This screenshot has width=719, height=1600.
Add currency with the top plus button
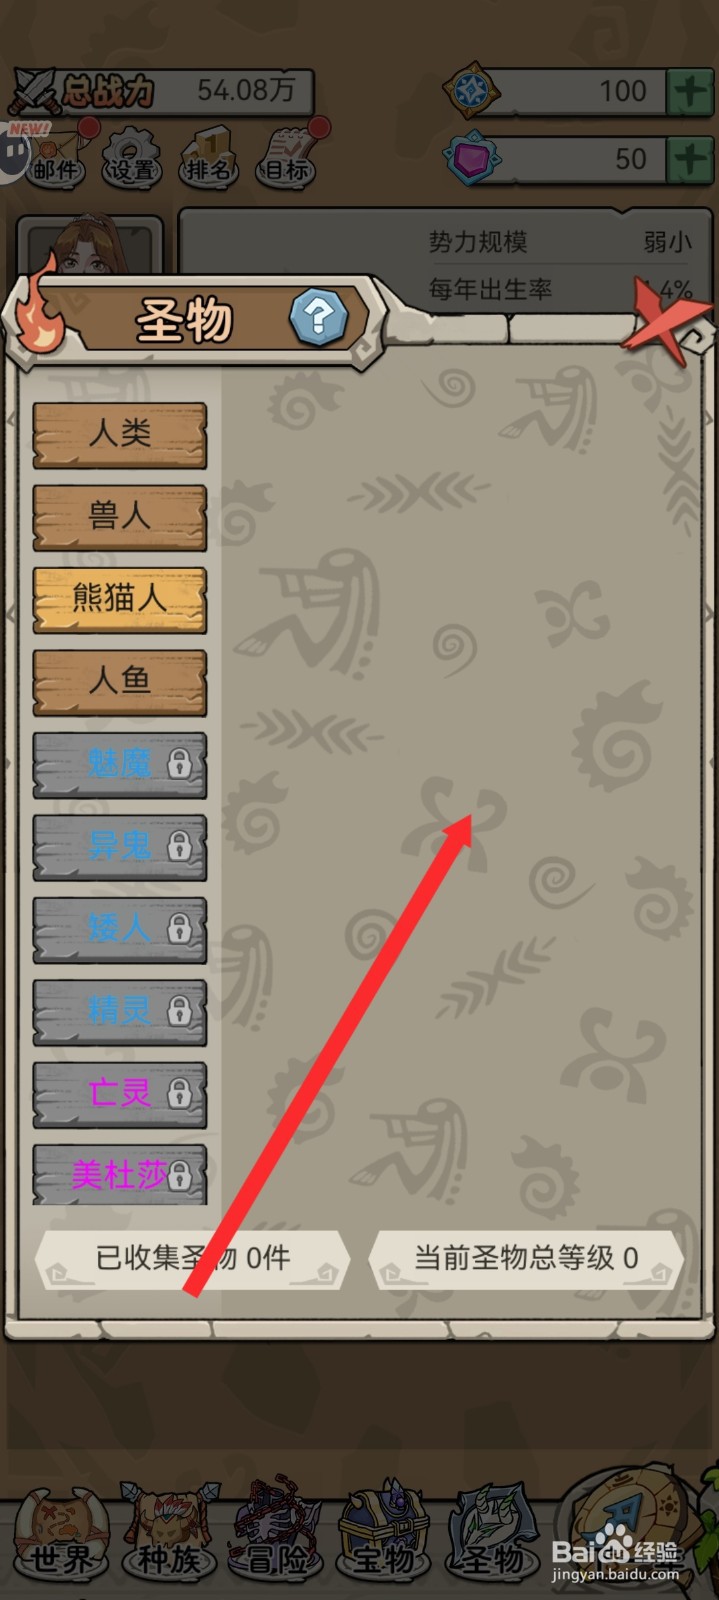pos(691,91)
